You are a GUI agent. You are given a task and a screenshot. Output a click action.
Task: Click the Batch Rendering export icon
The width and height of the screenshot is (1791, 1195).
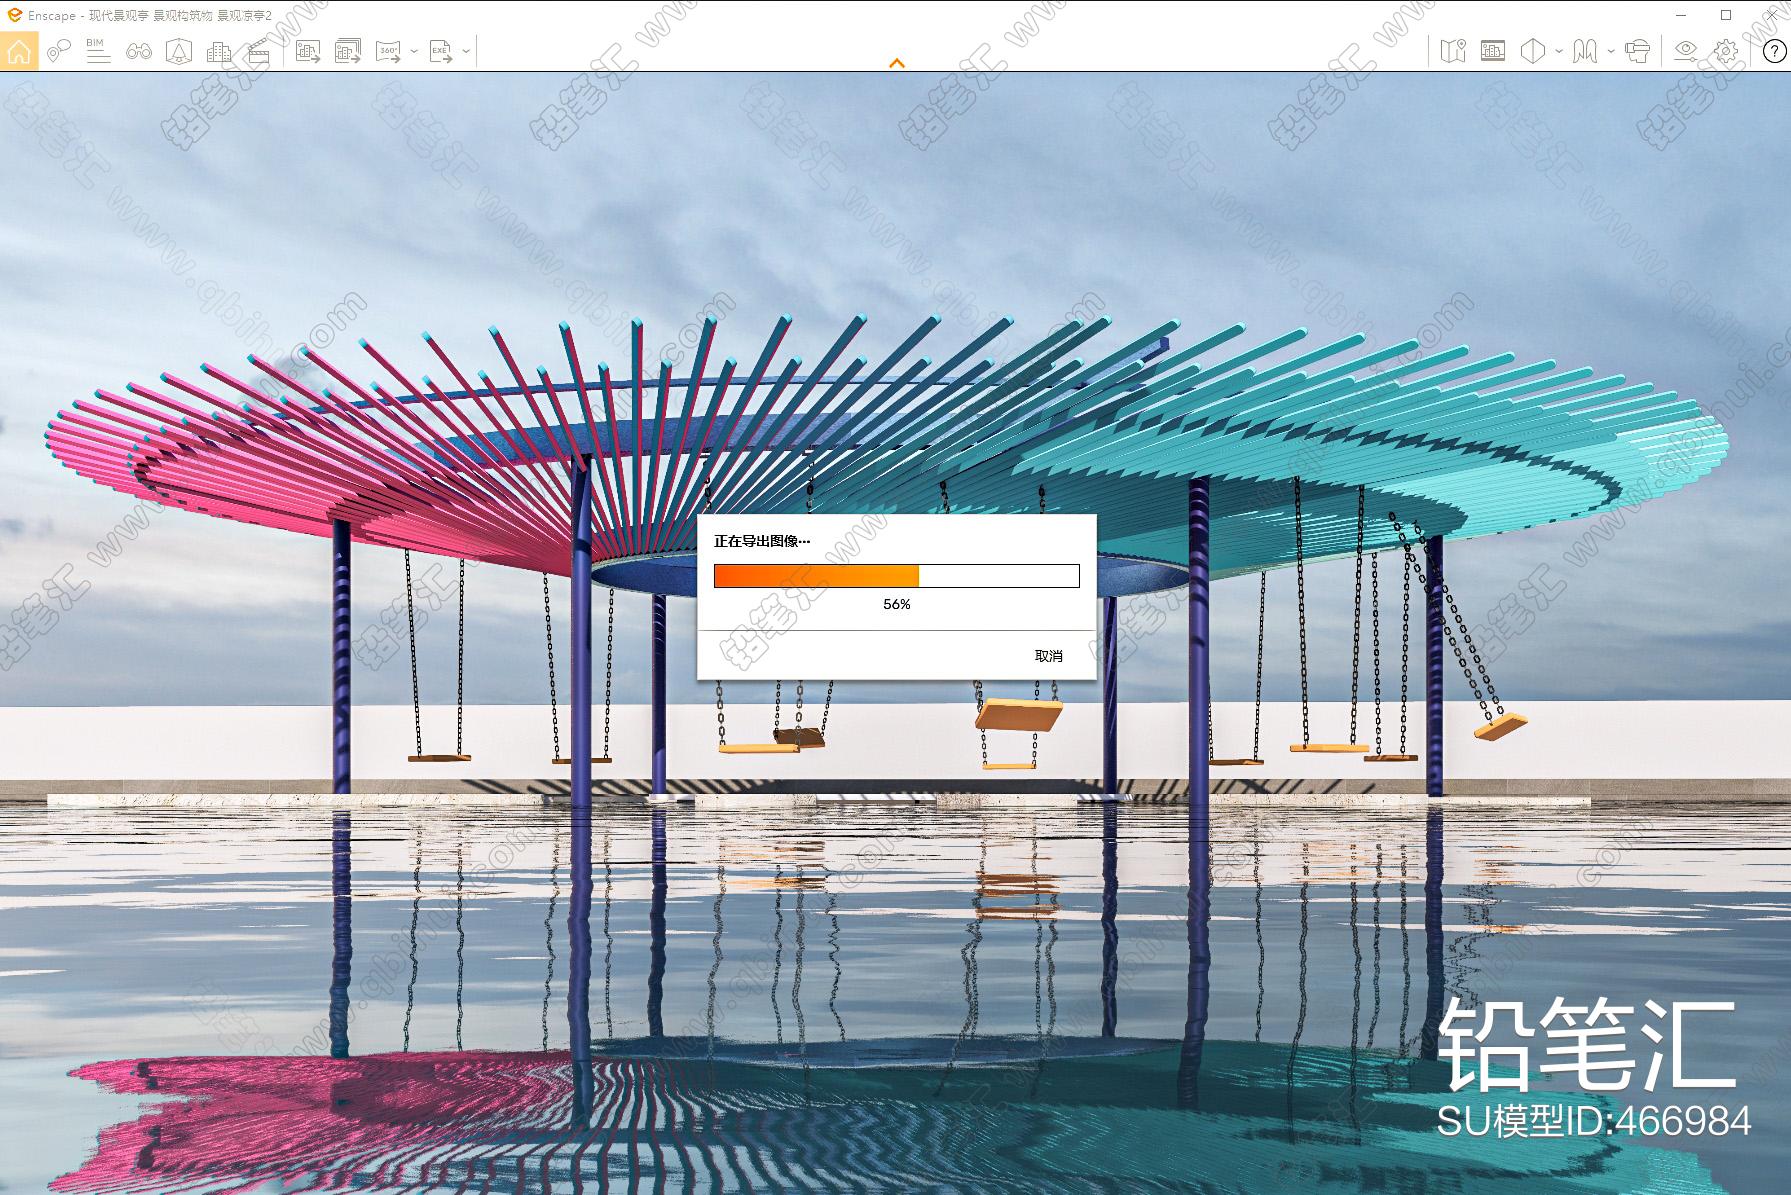coord(348,51)
